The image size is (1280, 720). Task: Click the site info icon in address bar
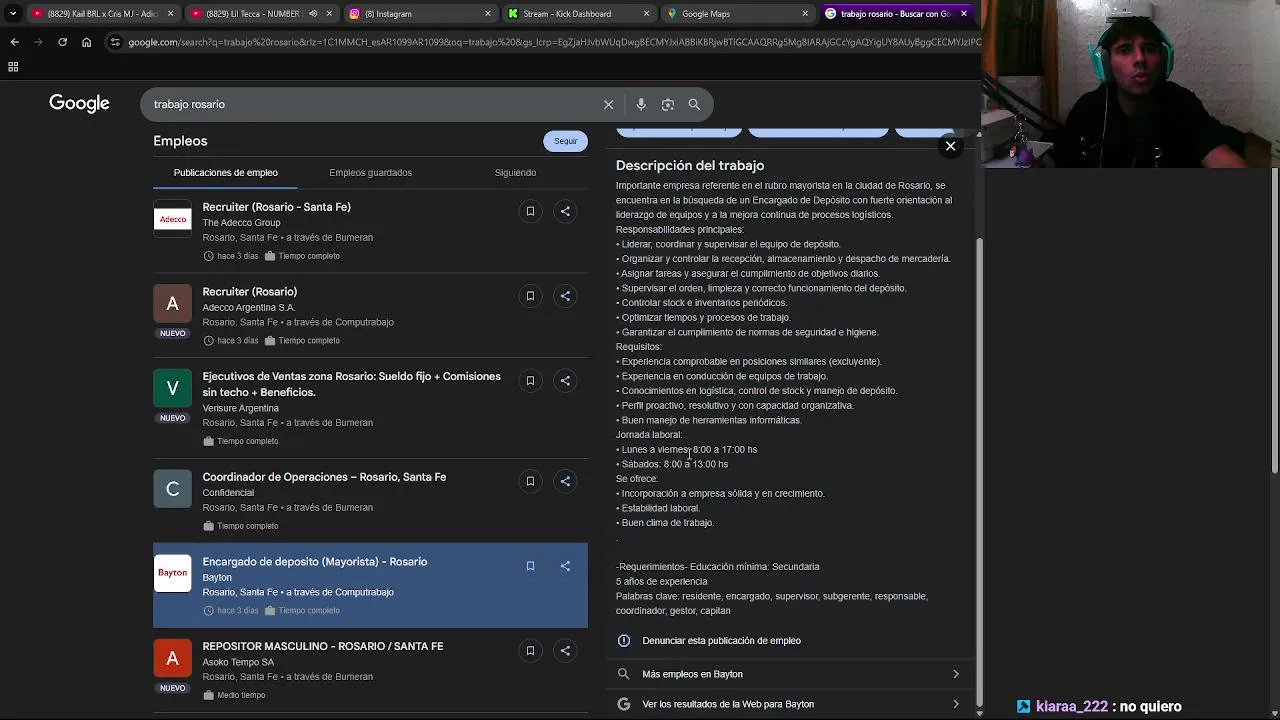(115, 42)
